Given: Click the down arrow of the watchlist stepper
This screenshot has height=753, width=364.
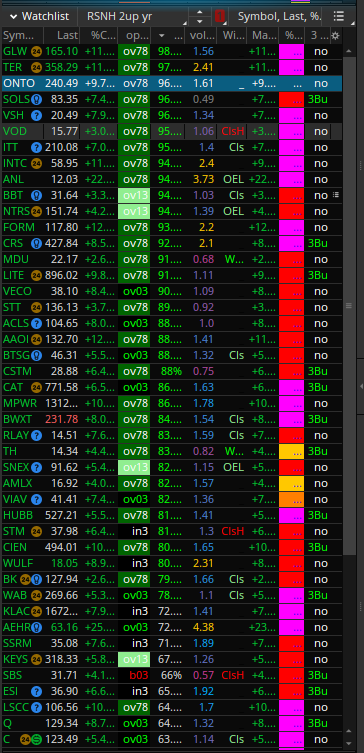Looking at the screenshot, I should click(x=200, y=21).
